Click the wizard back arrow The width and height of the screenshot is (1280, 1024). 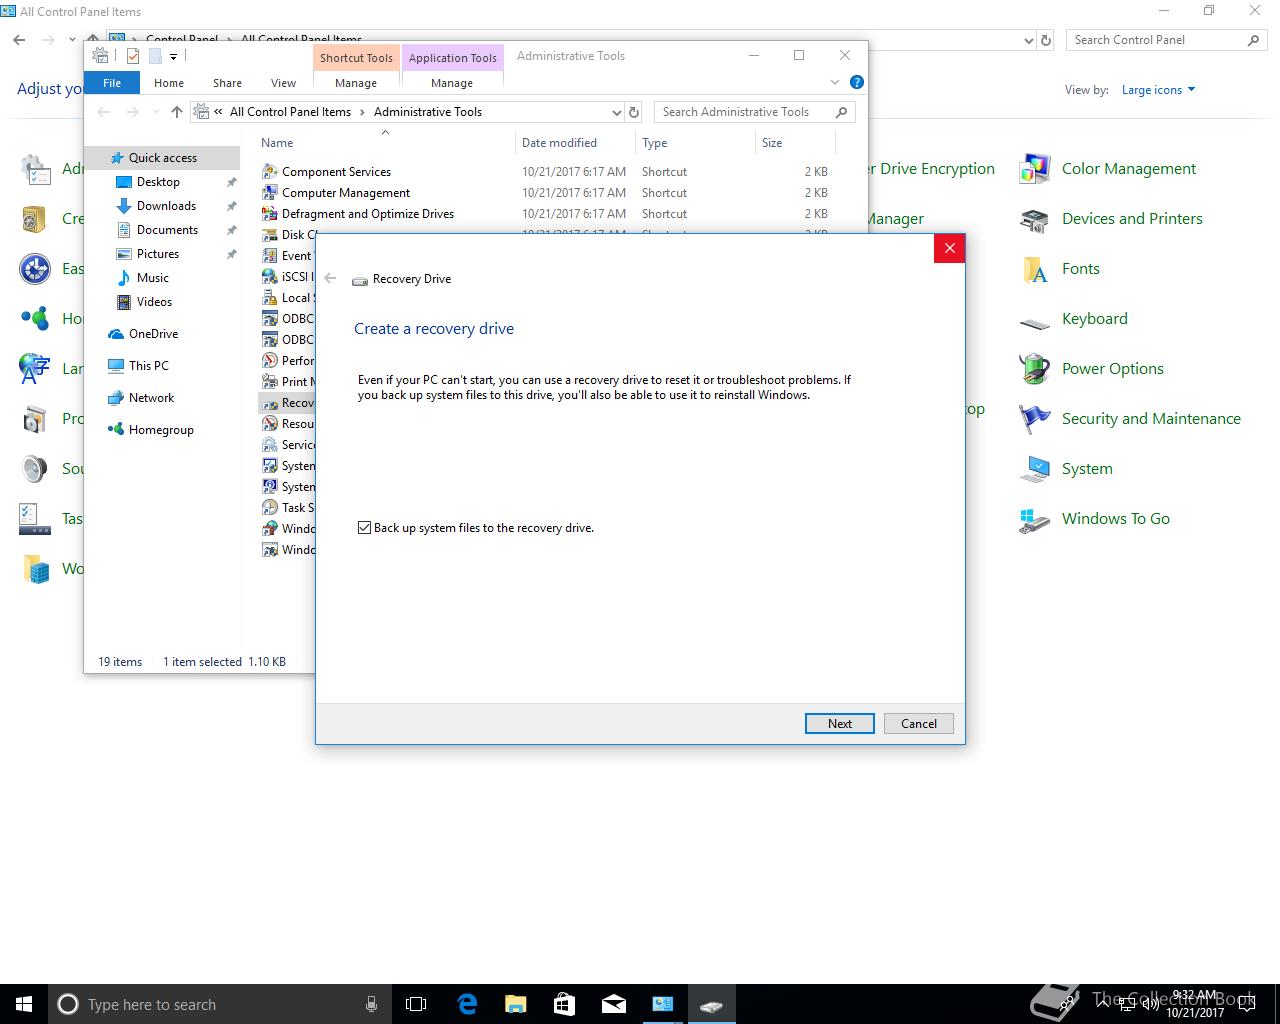click(x=330, y=279)
